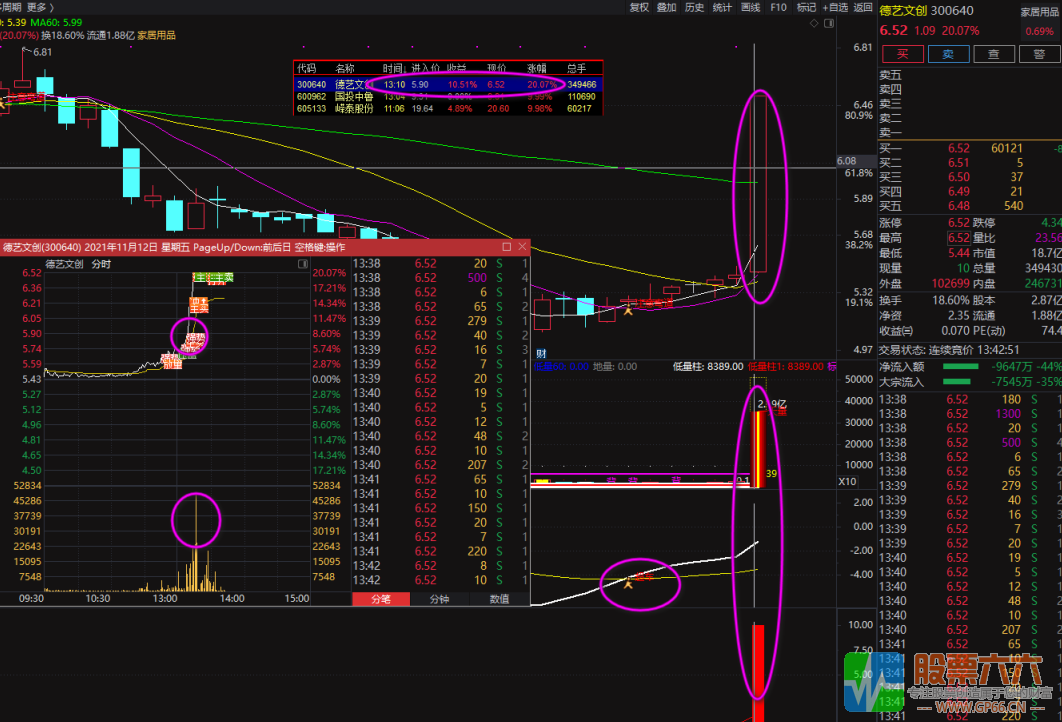Click the red 买 (buy) button
This screenshot has width=1062, height=722.
902,54
